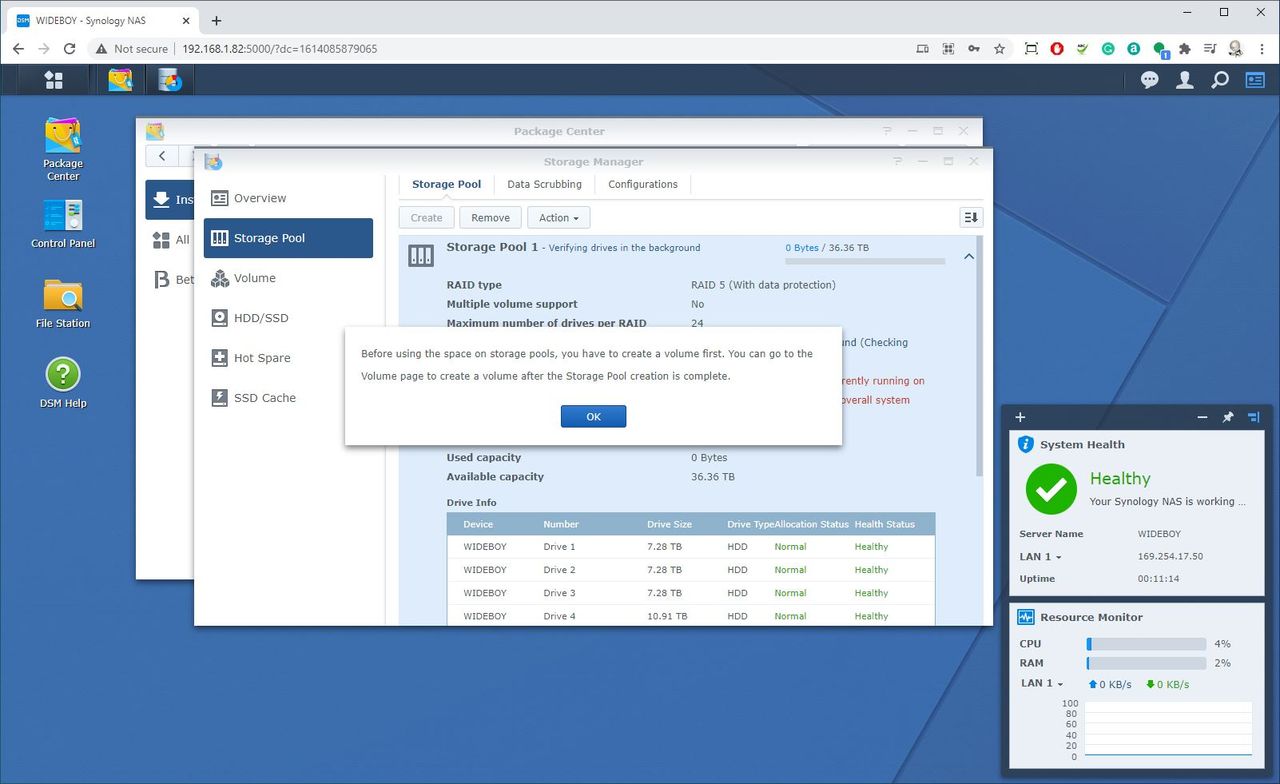Switch to the Data Scrubbing tab
This screenshot has height=784, width=1280.
tap(544, 184)
